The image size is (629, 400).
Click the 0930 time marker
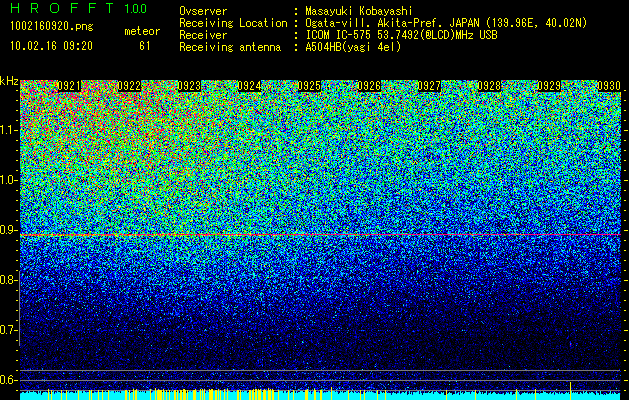coord(609,86)
